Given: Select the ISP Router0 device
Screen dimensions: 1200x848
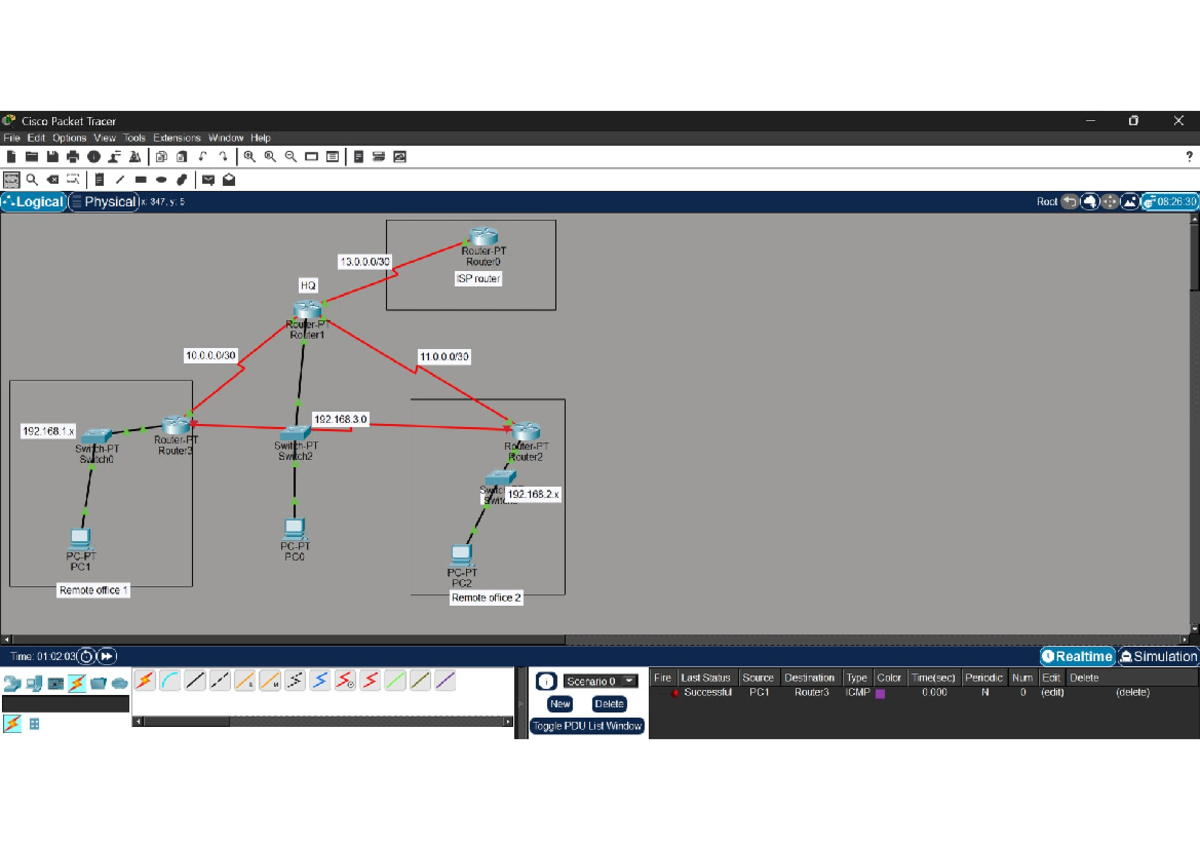Looking at the screenshot, I should coord(484,238).
